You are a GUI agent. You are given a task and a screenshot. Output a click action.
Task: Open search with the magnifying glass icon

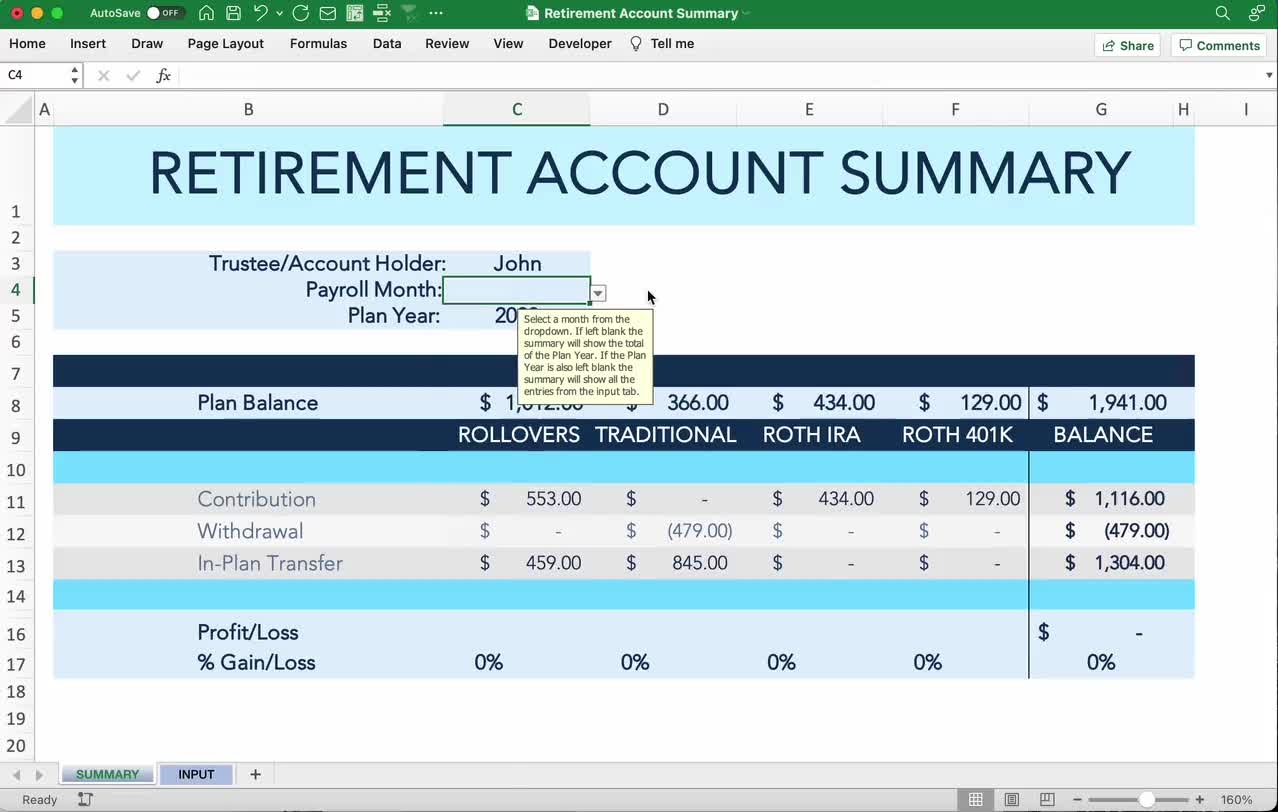click(1222, 13)
